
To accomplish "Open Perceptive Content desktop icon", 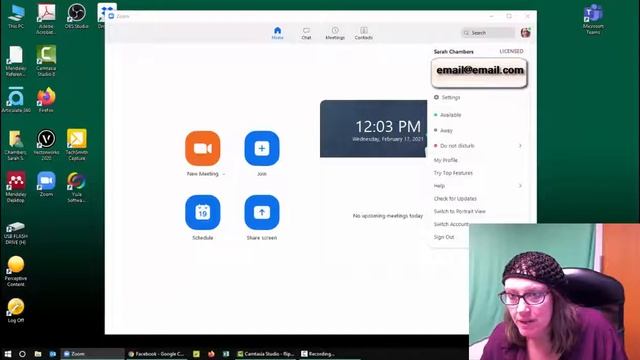I will tap(16, 271).
